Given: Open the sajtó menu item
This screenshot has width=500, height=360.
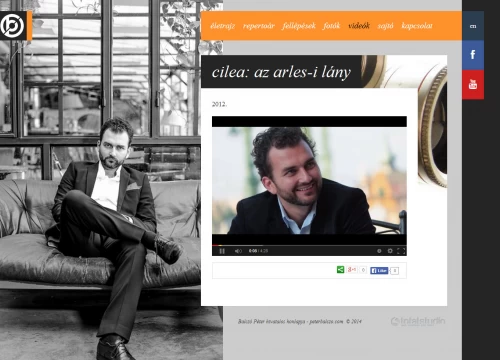Looking at the screenshot, I should coord(385,26).
